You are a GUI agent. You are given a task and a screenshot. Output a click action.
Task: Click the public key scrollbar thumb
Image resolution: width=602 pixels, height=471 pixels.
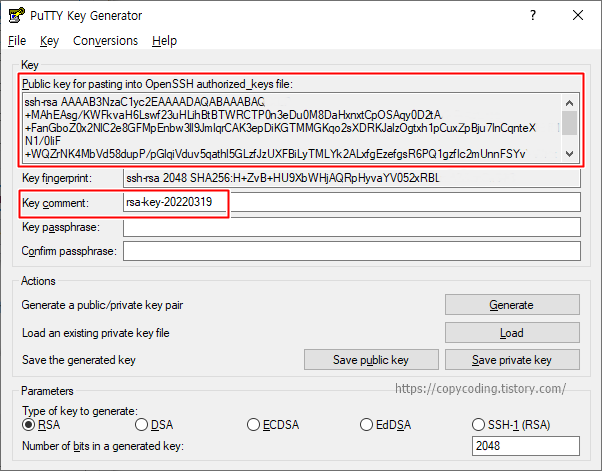click(x=570, y=123)
